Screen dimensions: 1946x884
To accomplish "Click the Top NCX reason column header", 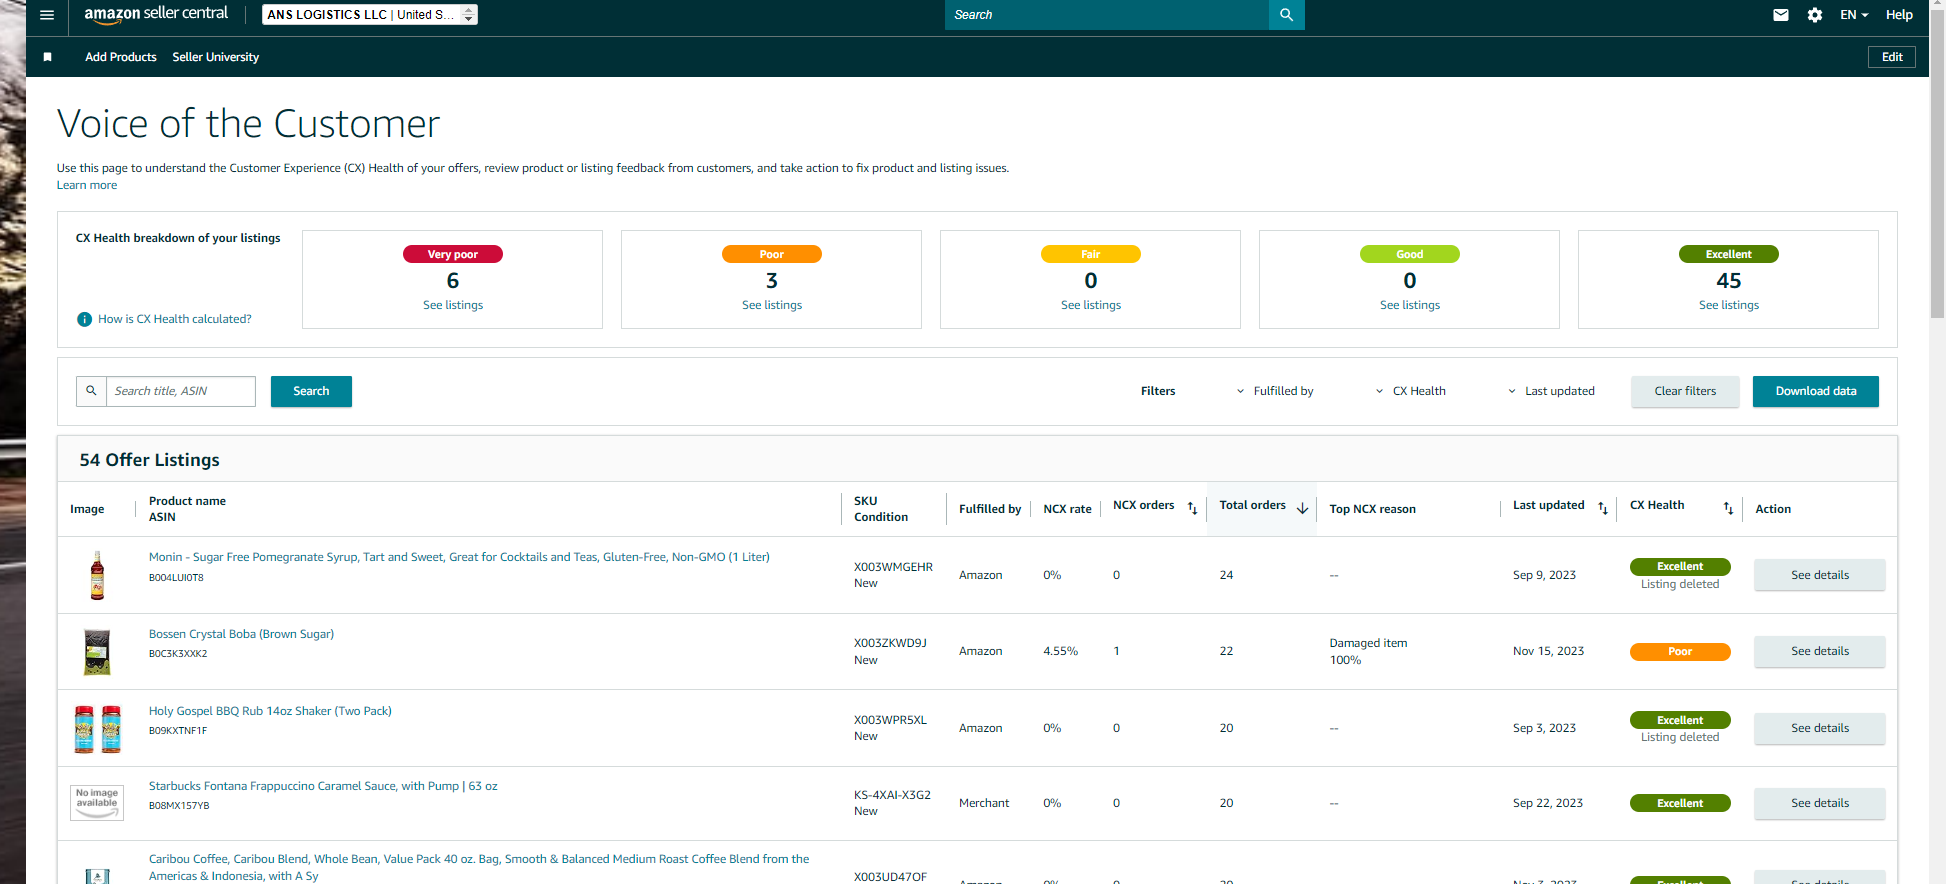I will coord(1372,509).
